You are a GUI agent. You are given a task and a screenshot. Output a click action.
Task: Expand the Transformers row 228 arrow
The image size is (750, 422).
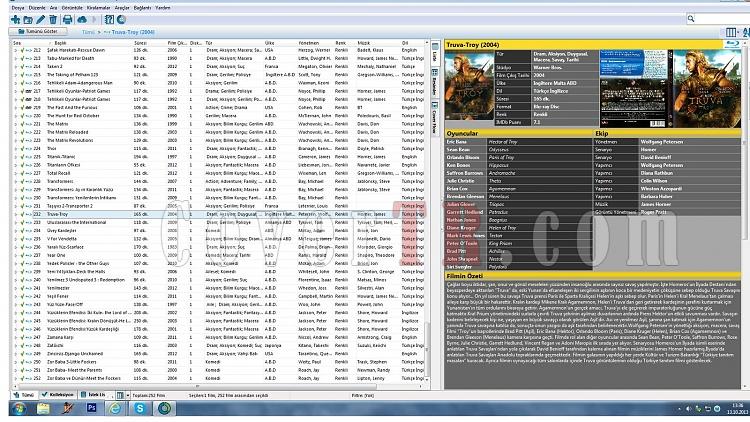pos(16,181)
